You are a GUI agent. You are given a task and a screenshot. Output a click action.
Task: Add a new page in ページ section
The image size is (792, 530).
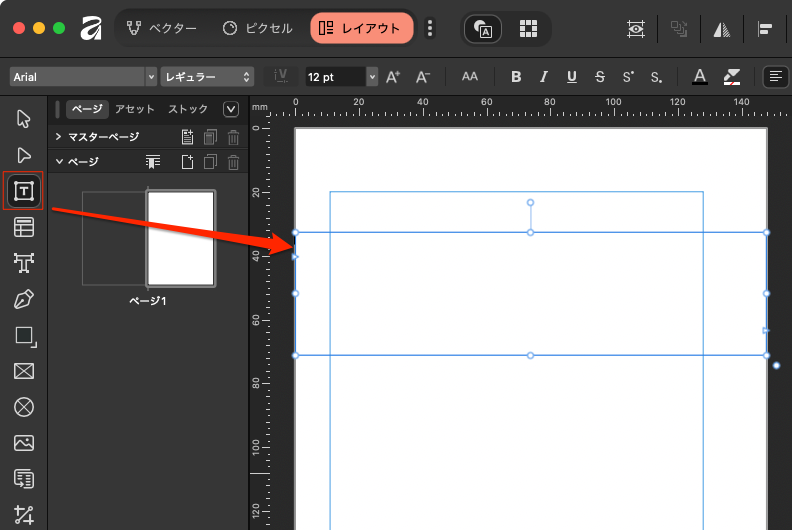point(186,161)
